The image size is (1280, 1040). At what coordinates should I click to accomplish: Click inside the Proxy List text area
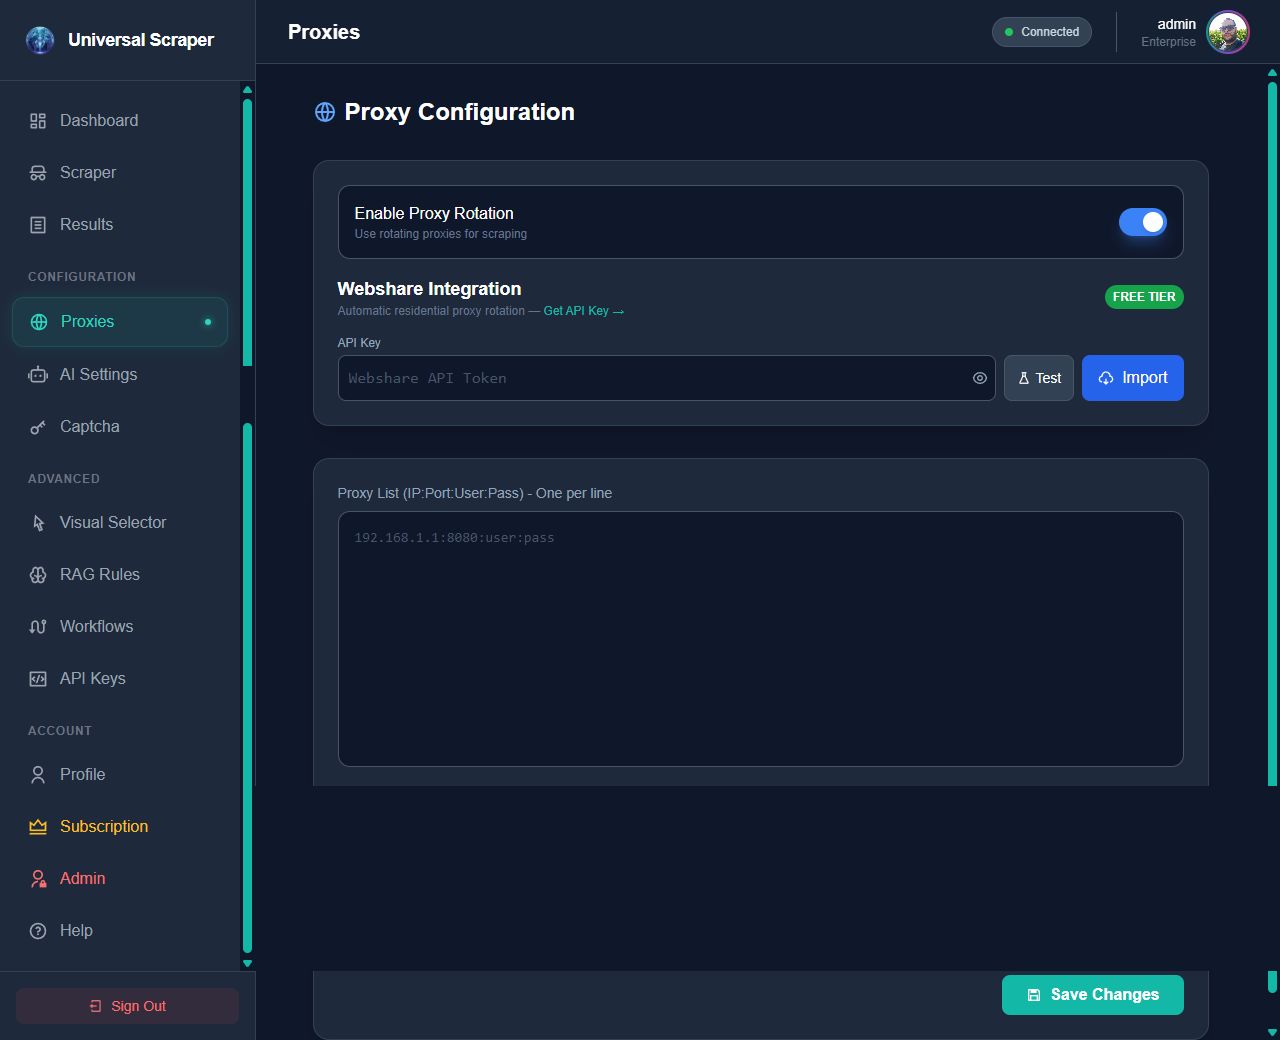tap(761, 639)
